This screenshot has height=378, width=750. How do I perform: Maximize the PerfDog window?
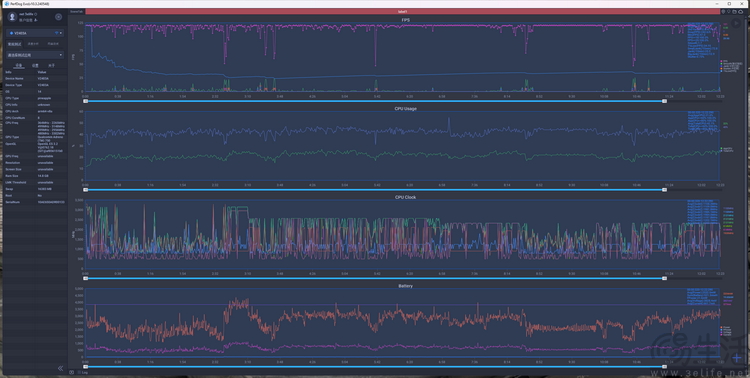point(729,3)
